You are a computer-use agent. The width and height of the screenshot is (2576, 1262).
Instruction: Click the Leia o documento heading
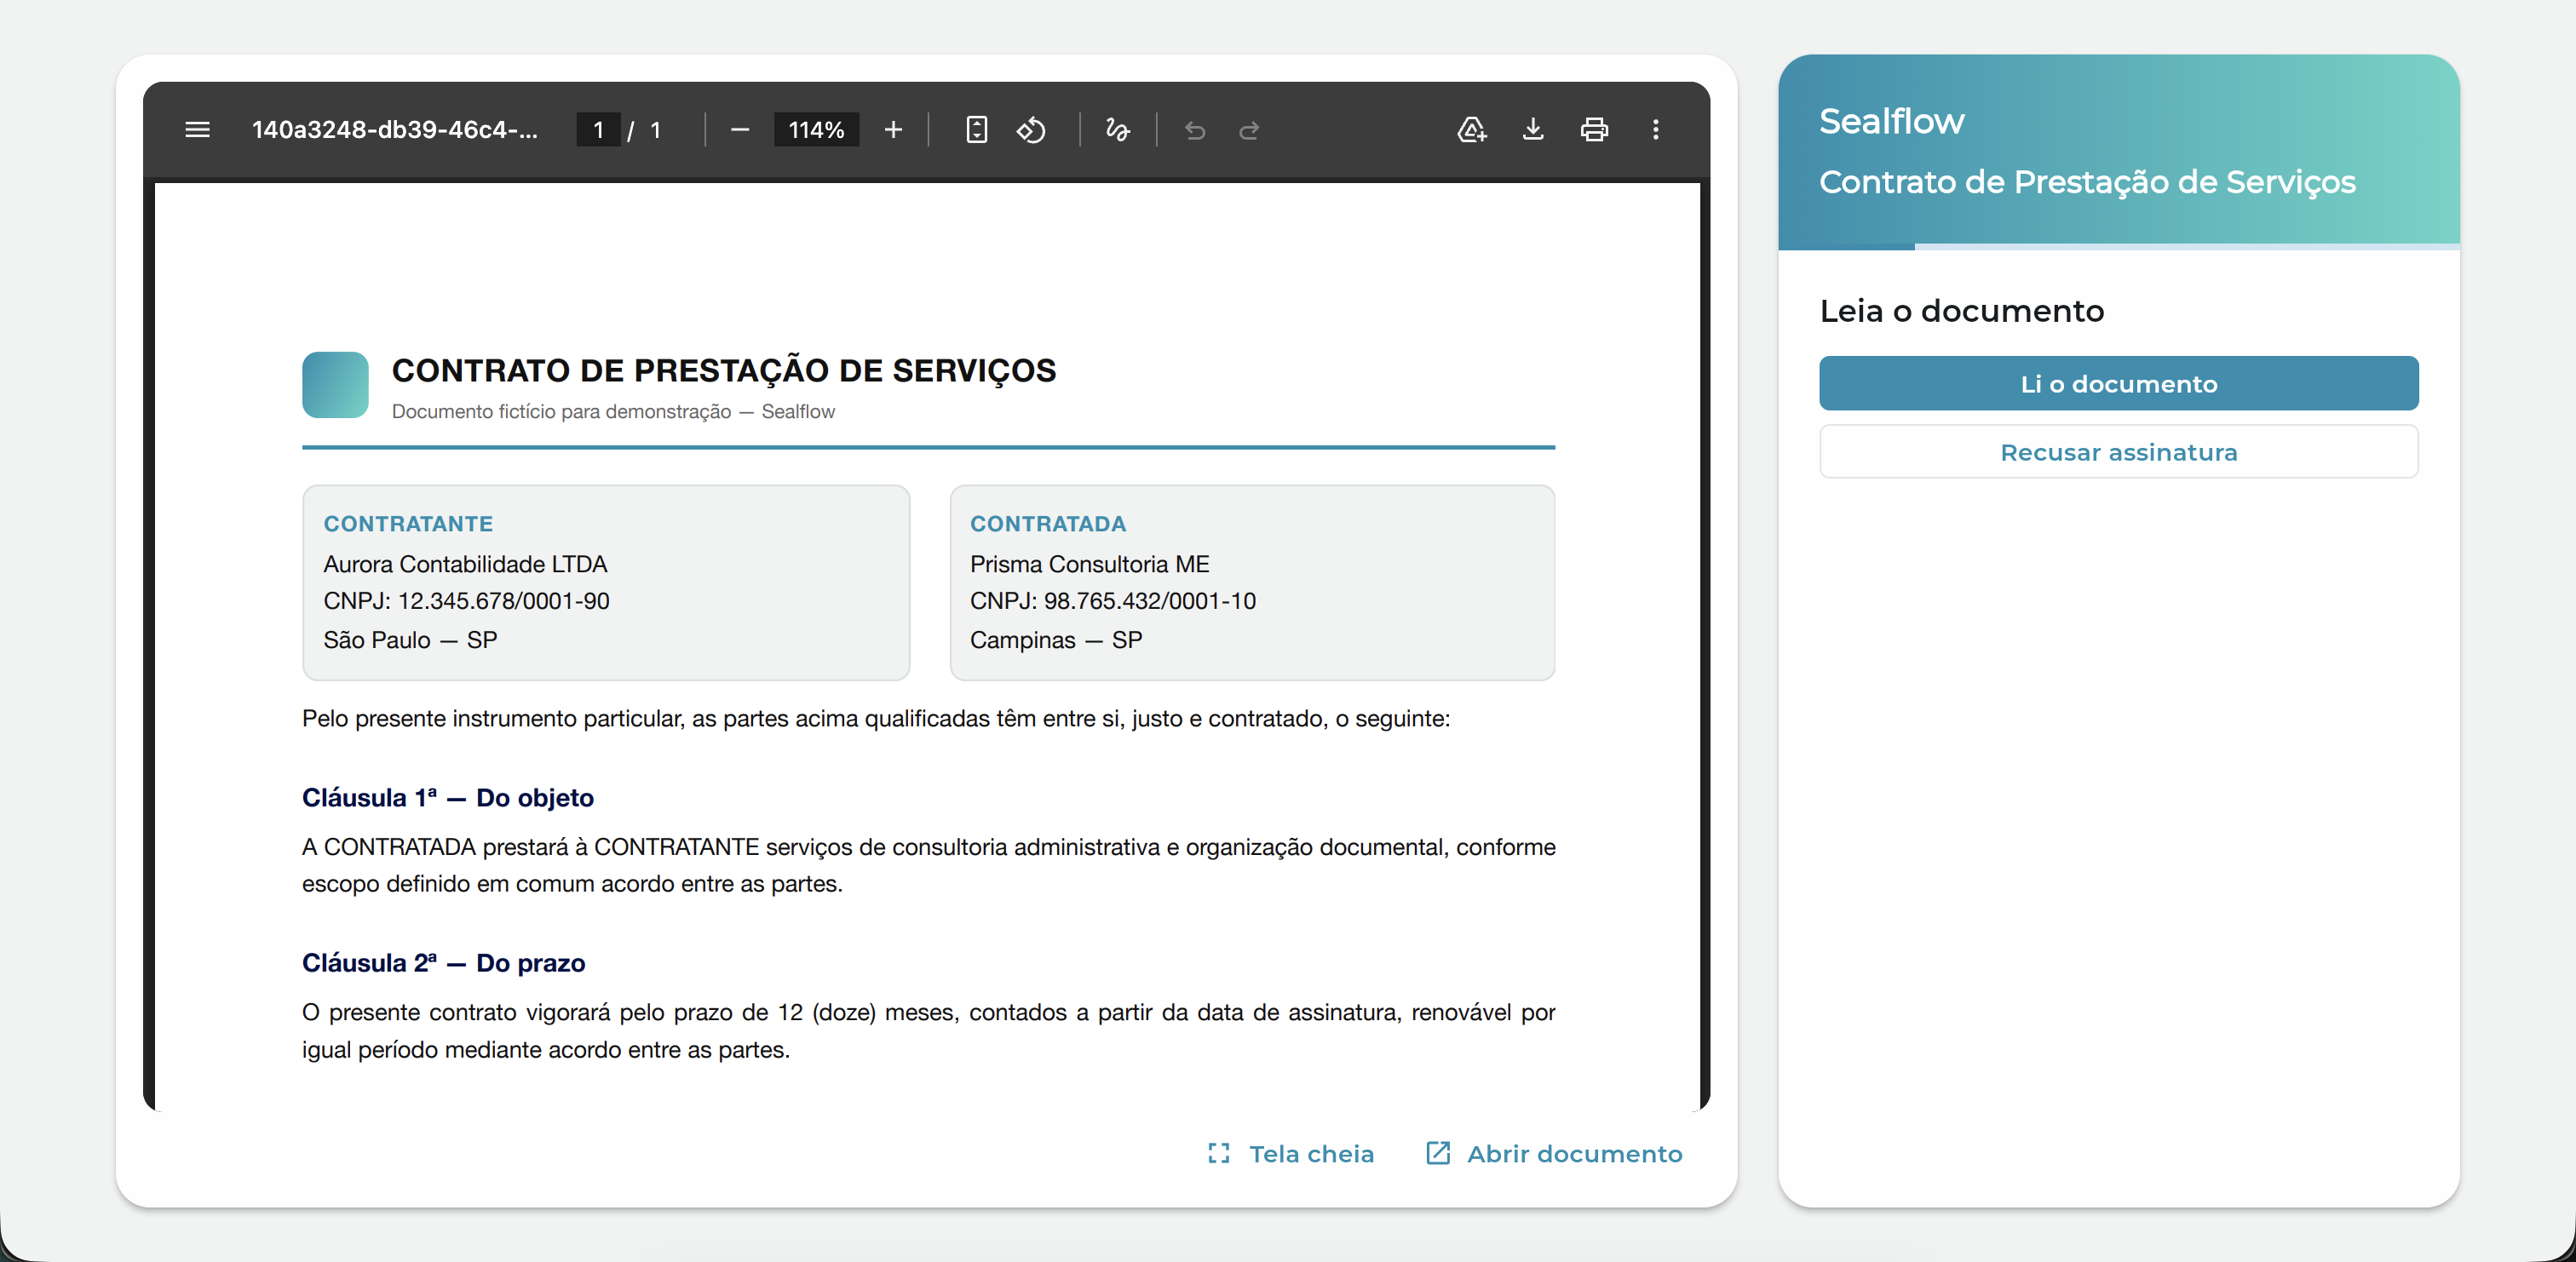(x=1961, y=311)
